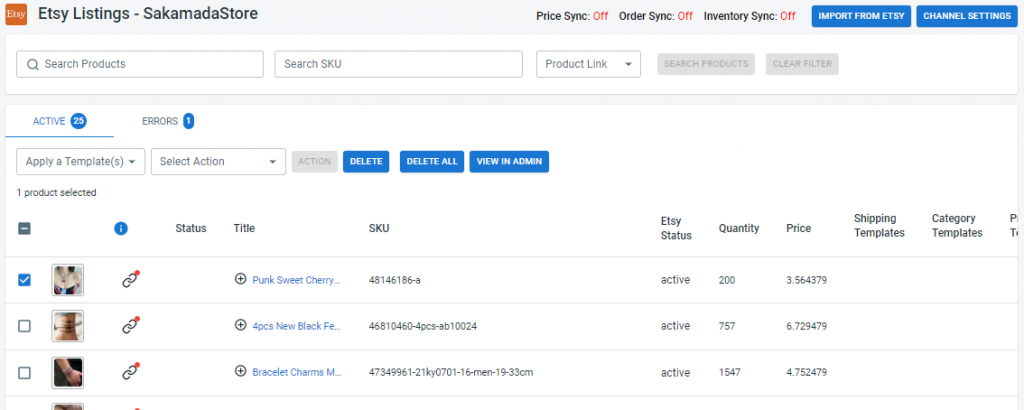Uncheck the Punk Sweet Cherry row checkbox
The width and height of the screenshot is (1024, 410).
point(24,280)
